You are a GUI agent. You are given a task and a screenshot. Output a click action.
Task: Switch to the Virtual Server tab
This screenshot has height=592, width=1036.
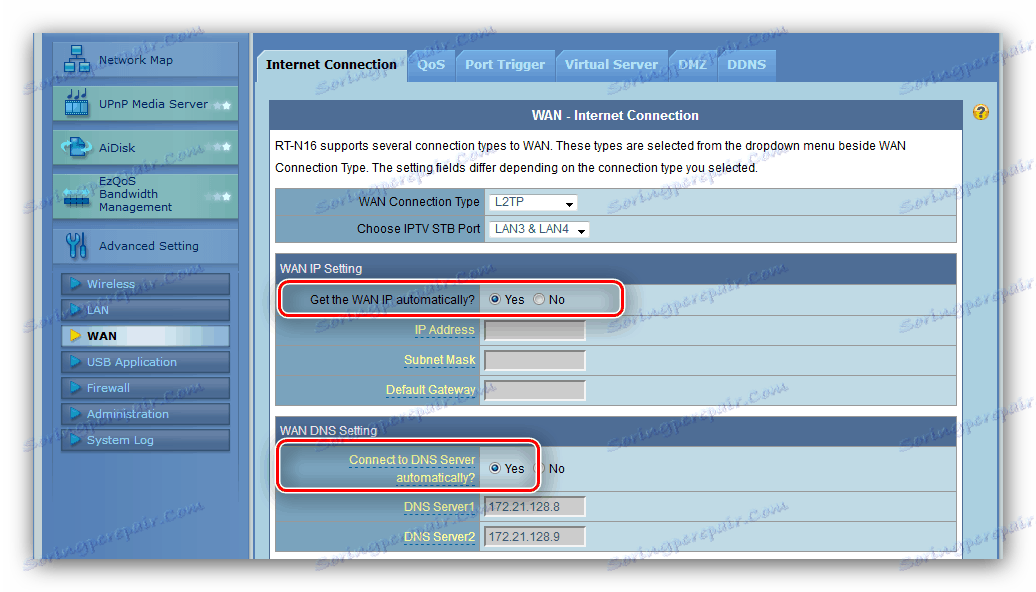[x=611, y=65]
